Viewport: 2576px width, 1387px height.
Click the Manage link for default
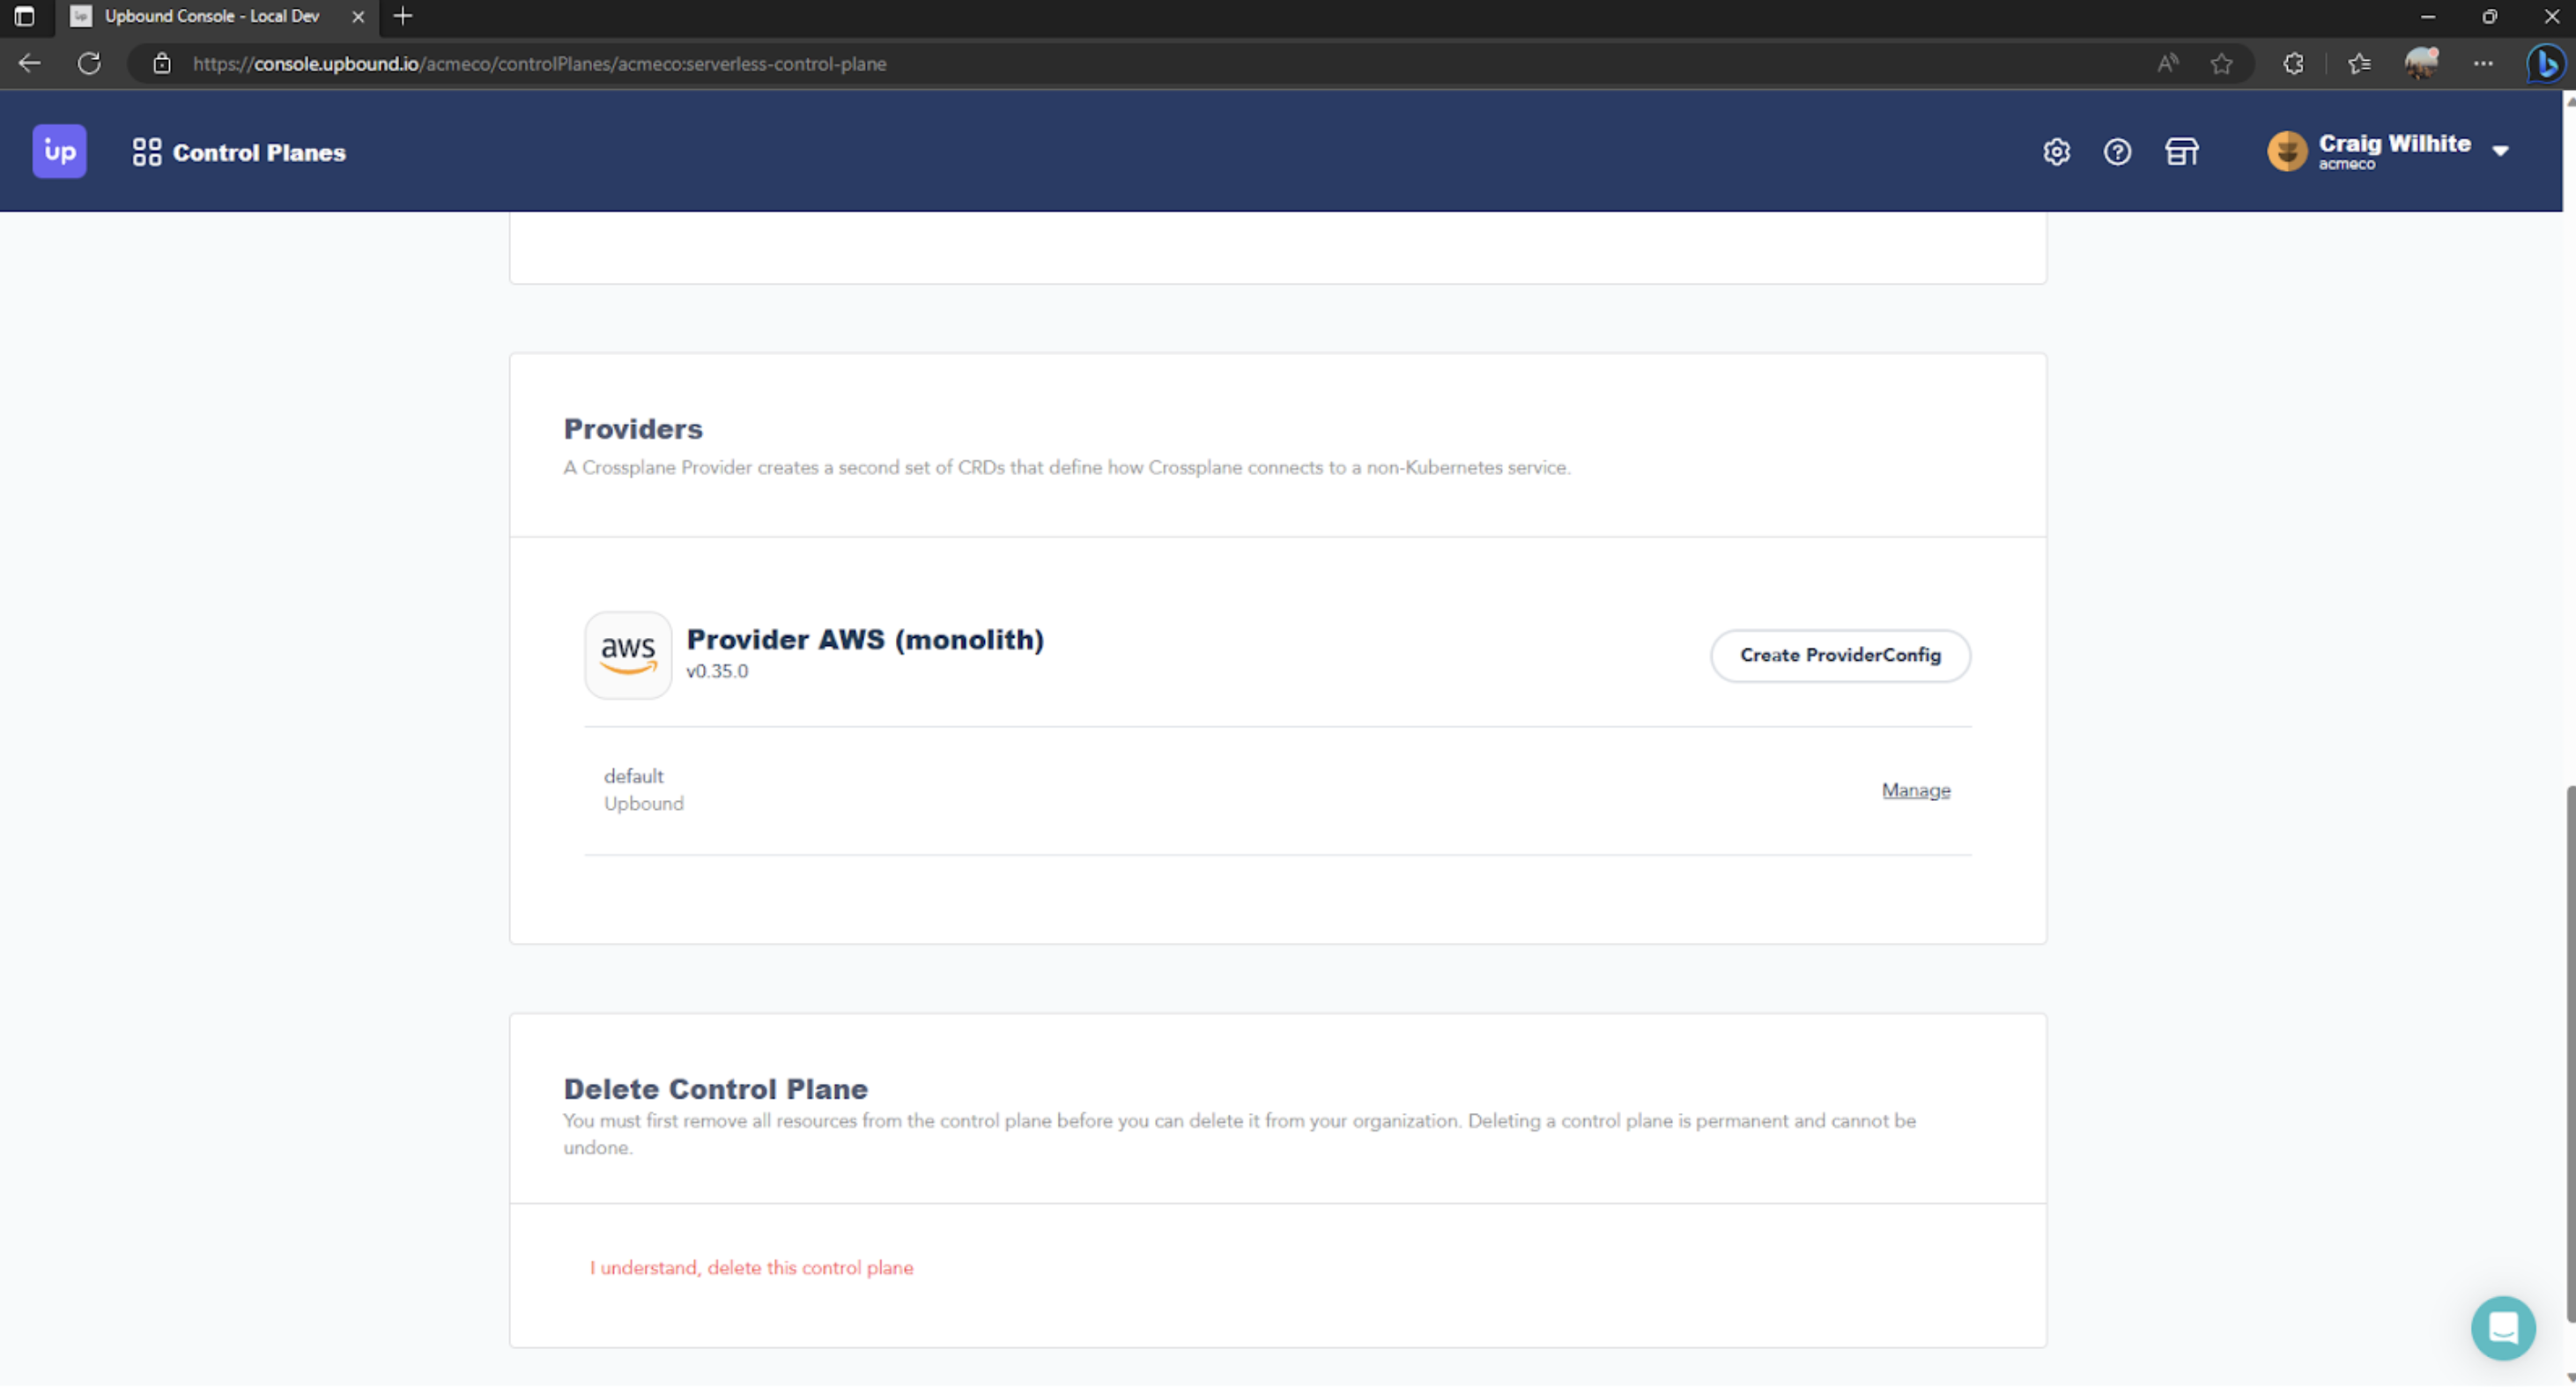coord(1915,790)
